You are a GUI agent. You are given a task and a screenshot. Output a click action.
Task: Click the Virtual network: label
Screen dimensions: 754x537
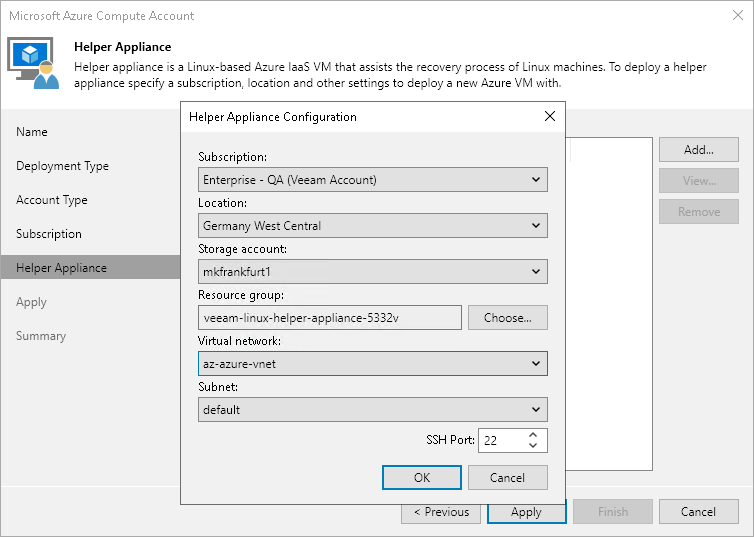click(x=239, y=341)
